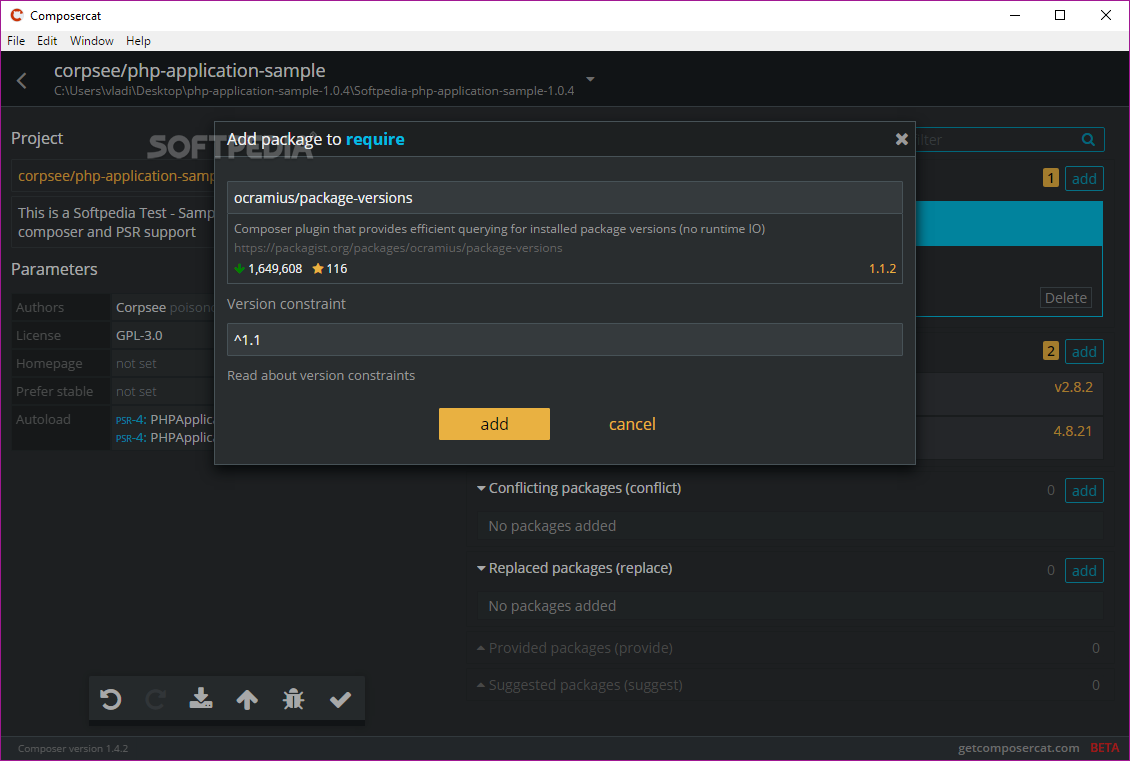Open the packagist.org package URL link
Screen dimensions: 1130x761
click(398, 248)
